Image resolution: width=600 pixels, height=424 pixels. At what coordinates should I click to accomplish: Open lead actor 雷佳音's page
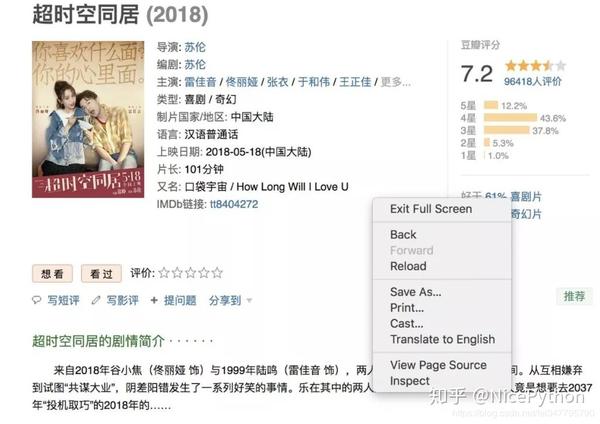pyautogui.click(x=200, y=82)
